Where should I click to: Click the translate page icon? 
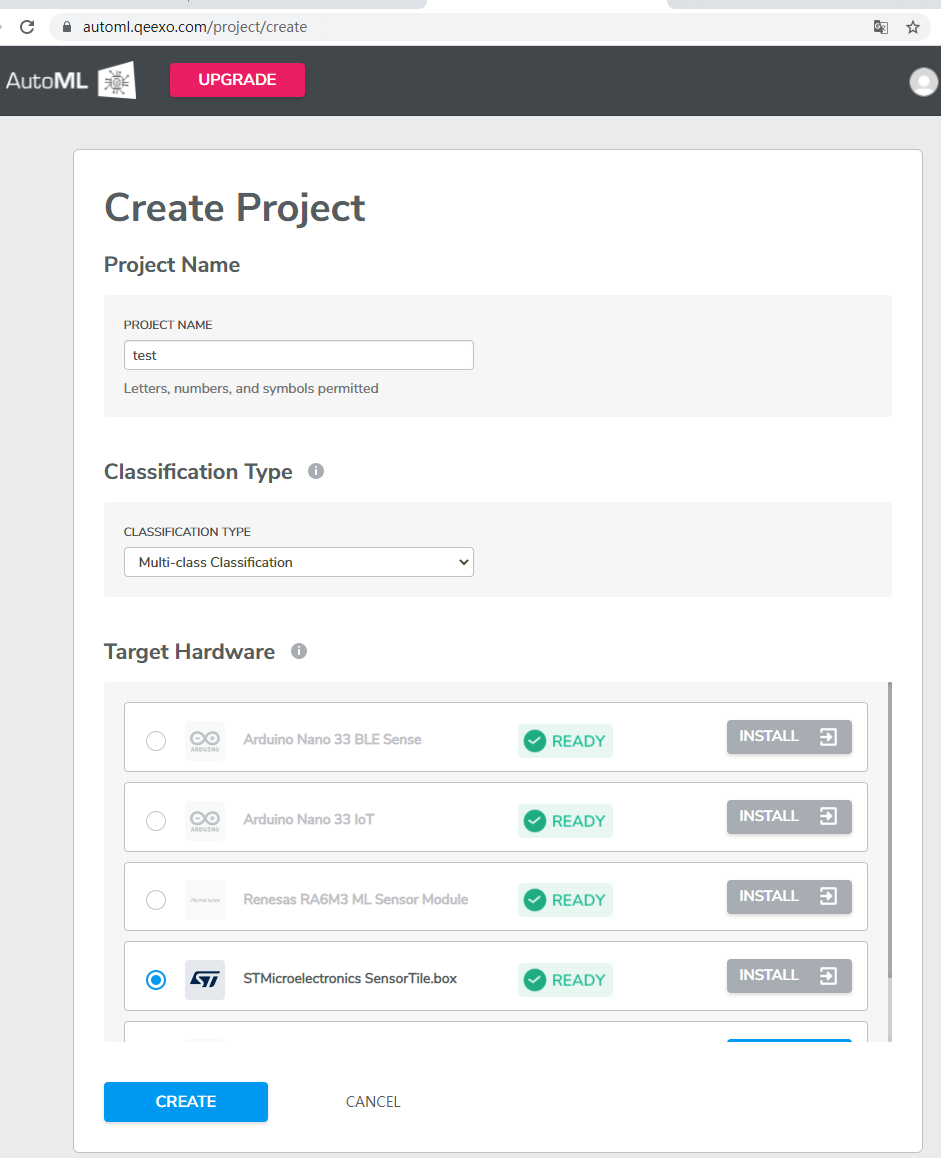point(880,27)
